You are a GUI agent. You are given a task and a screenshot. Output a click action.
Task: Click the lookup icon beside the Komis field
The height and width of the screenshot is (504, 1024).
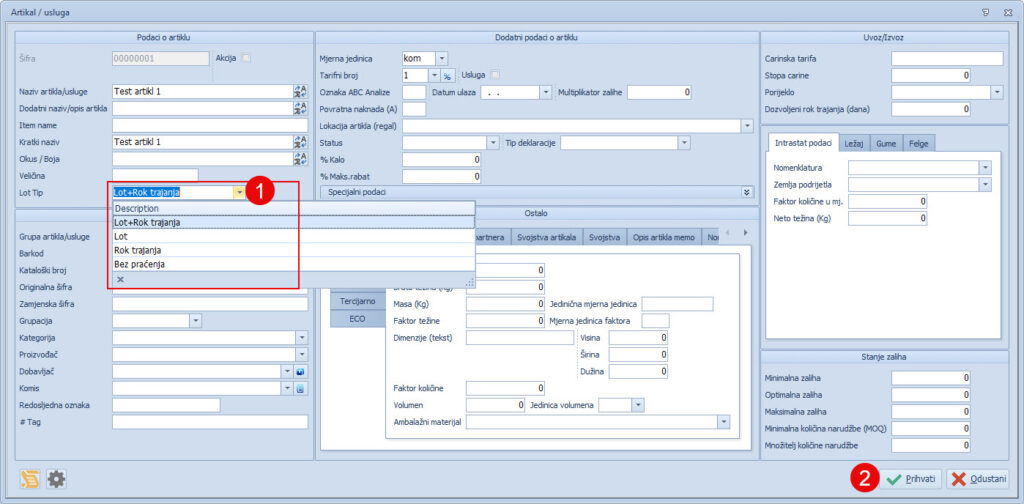click(299, 388)
